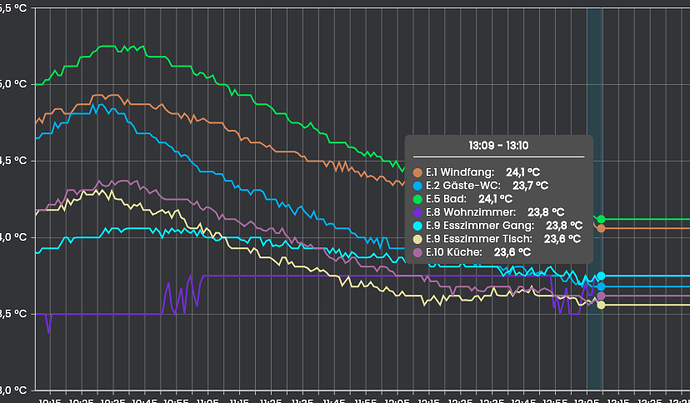This screenshot has width=690, height=403.
Task: Click the orange E.1 Windfang legend dot
Action: pos(418,172)
